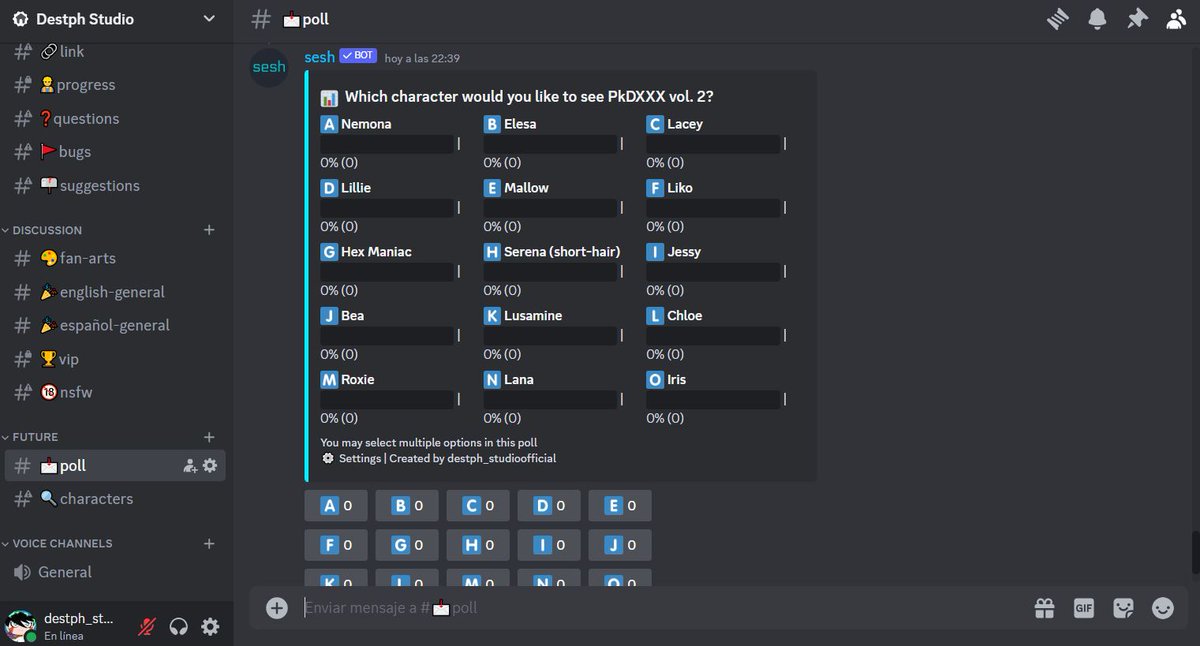Open notification settings bell icon
Screen dimensions: 1200x646
(x=1098, y=19)
